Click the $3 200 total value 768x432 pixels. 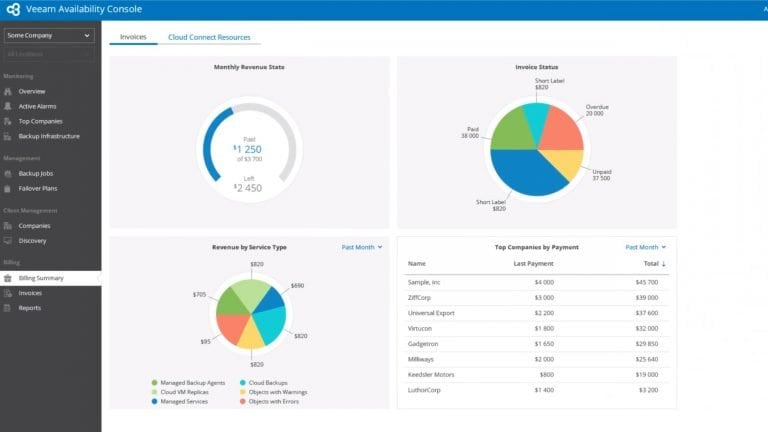tap(648, 390)
